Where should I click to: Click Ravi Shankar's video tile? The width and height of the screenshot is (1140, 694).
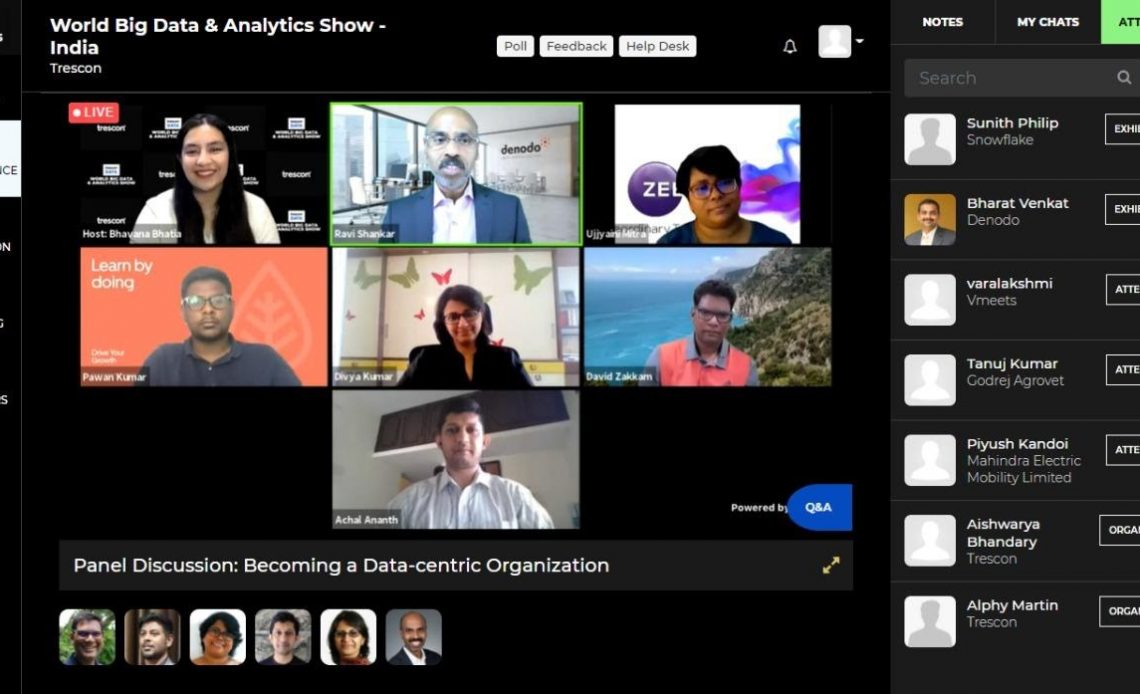pos(457,174)
